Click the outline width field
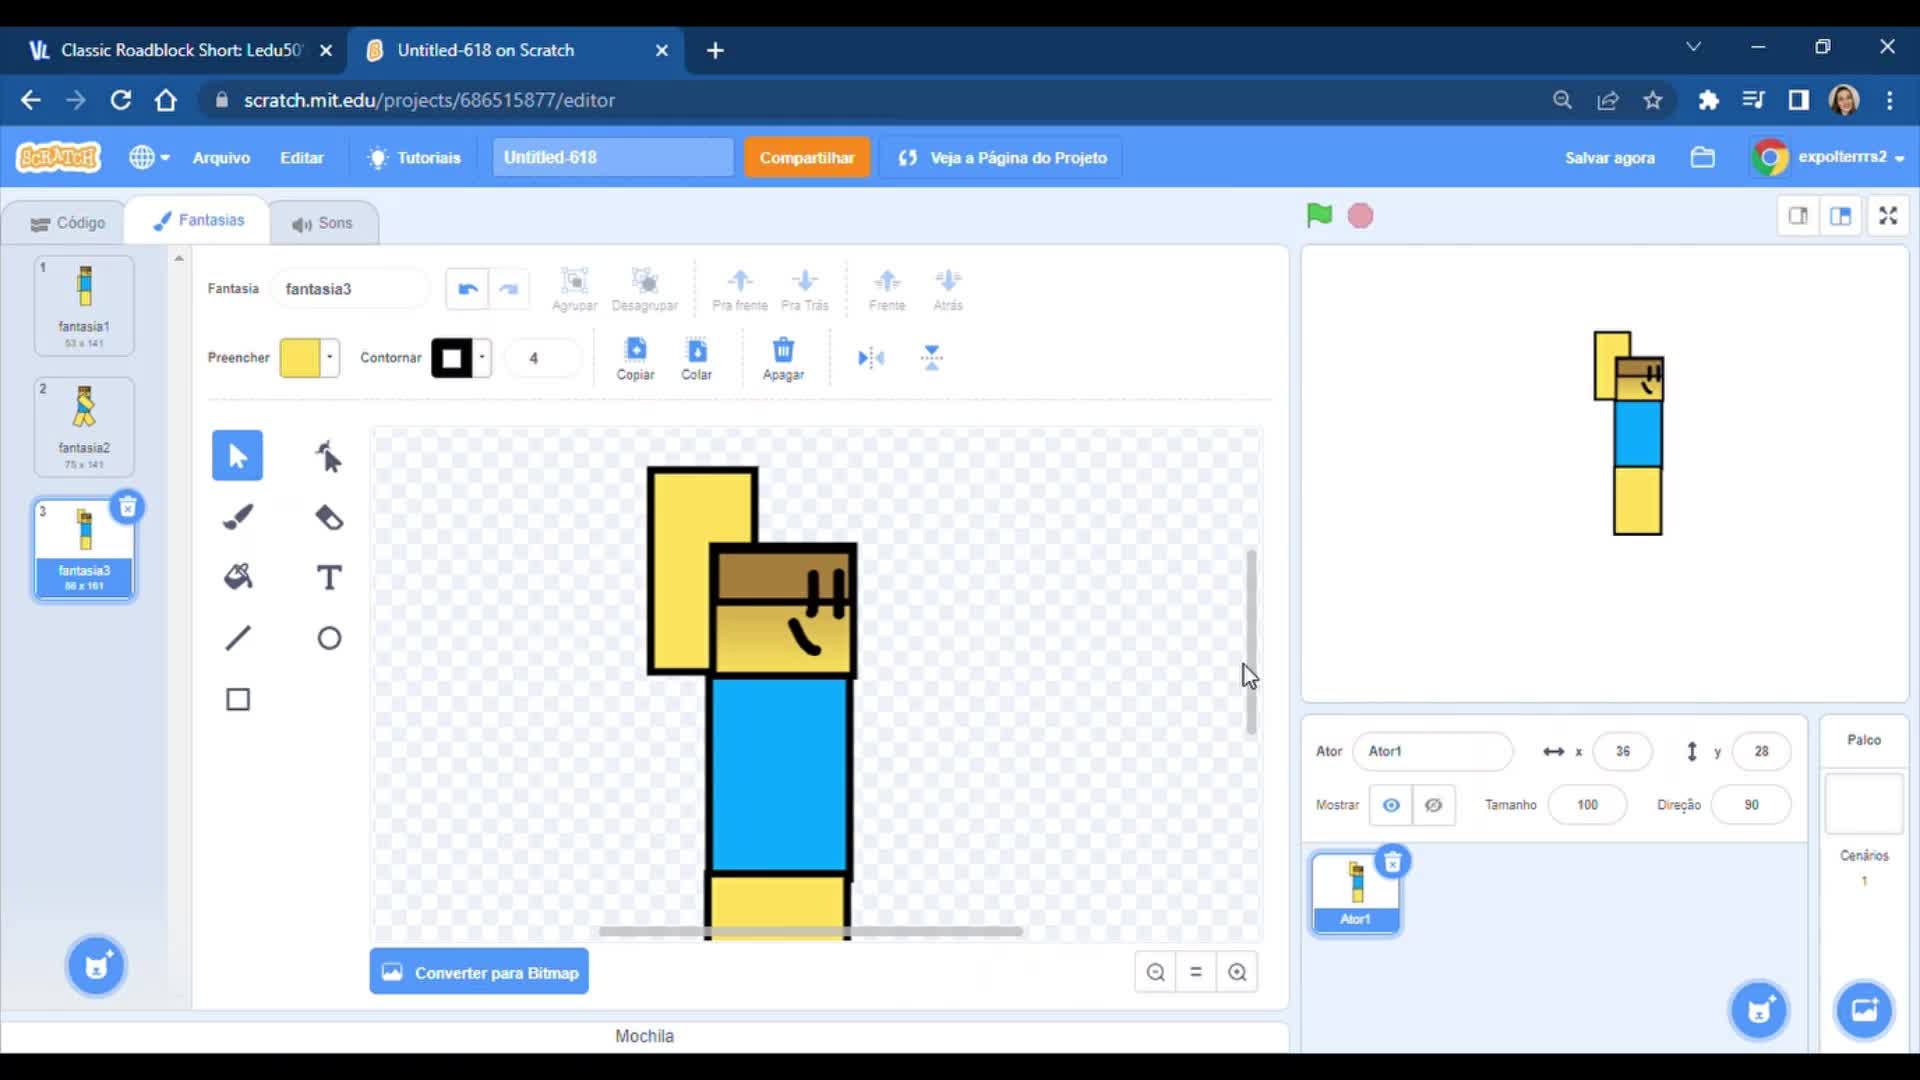The width and height of the screenshot is (1920, 1080). pyautogui.click(x=542, y=358)
